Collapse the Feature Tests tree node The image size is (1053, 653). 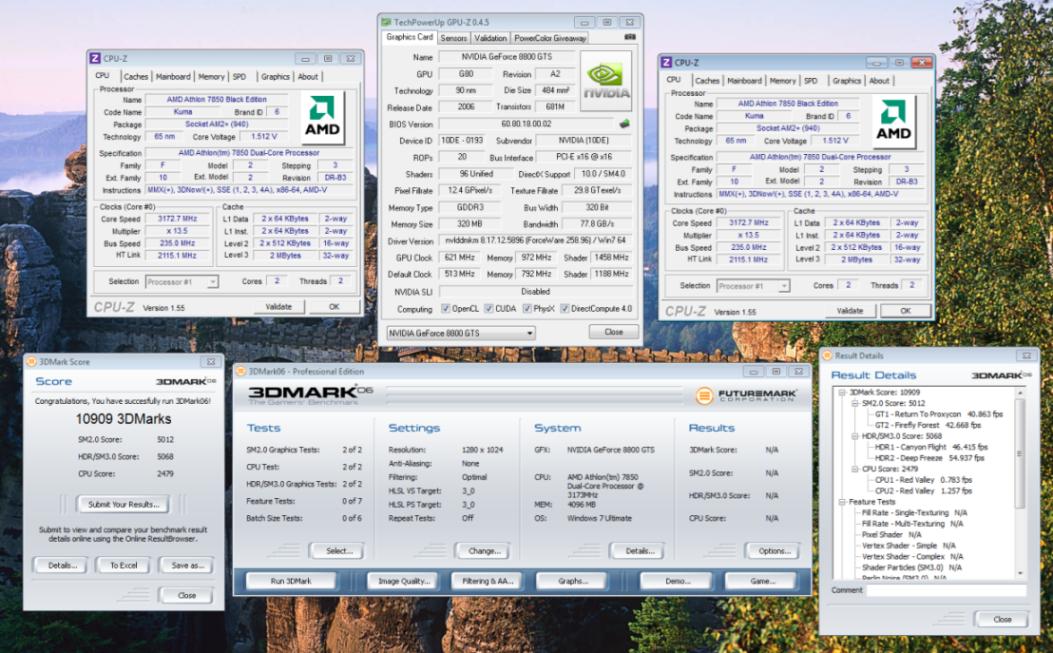(842, 502)
